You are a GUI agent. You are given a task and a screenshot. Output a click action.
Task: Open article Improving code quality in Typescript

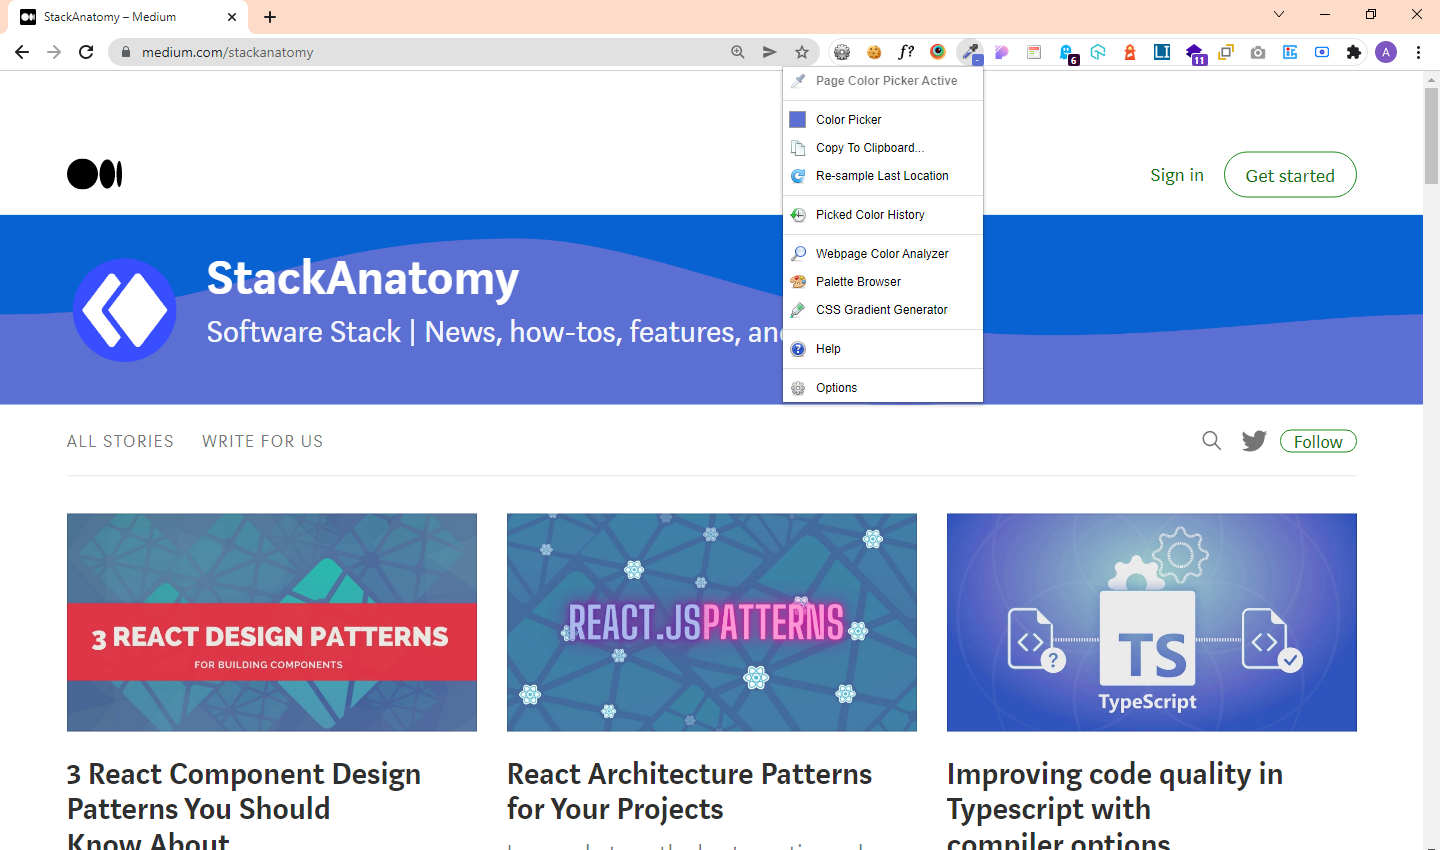coord(1115,806)
